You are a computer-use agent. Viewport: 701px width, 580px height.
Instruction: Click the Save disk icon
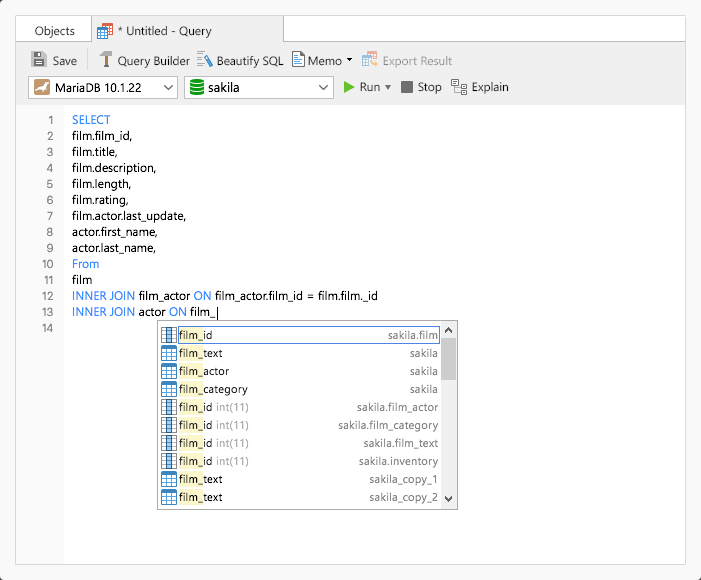[39, 60]
